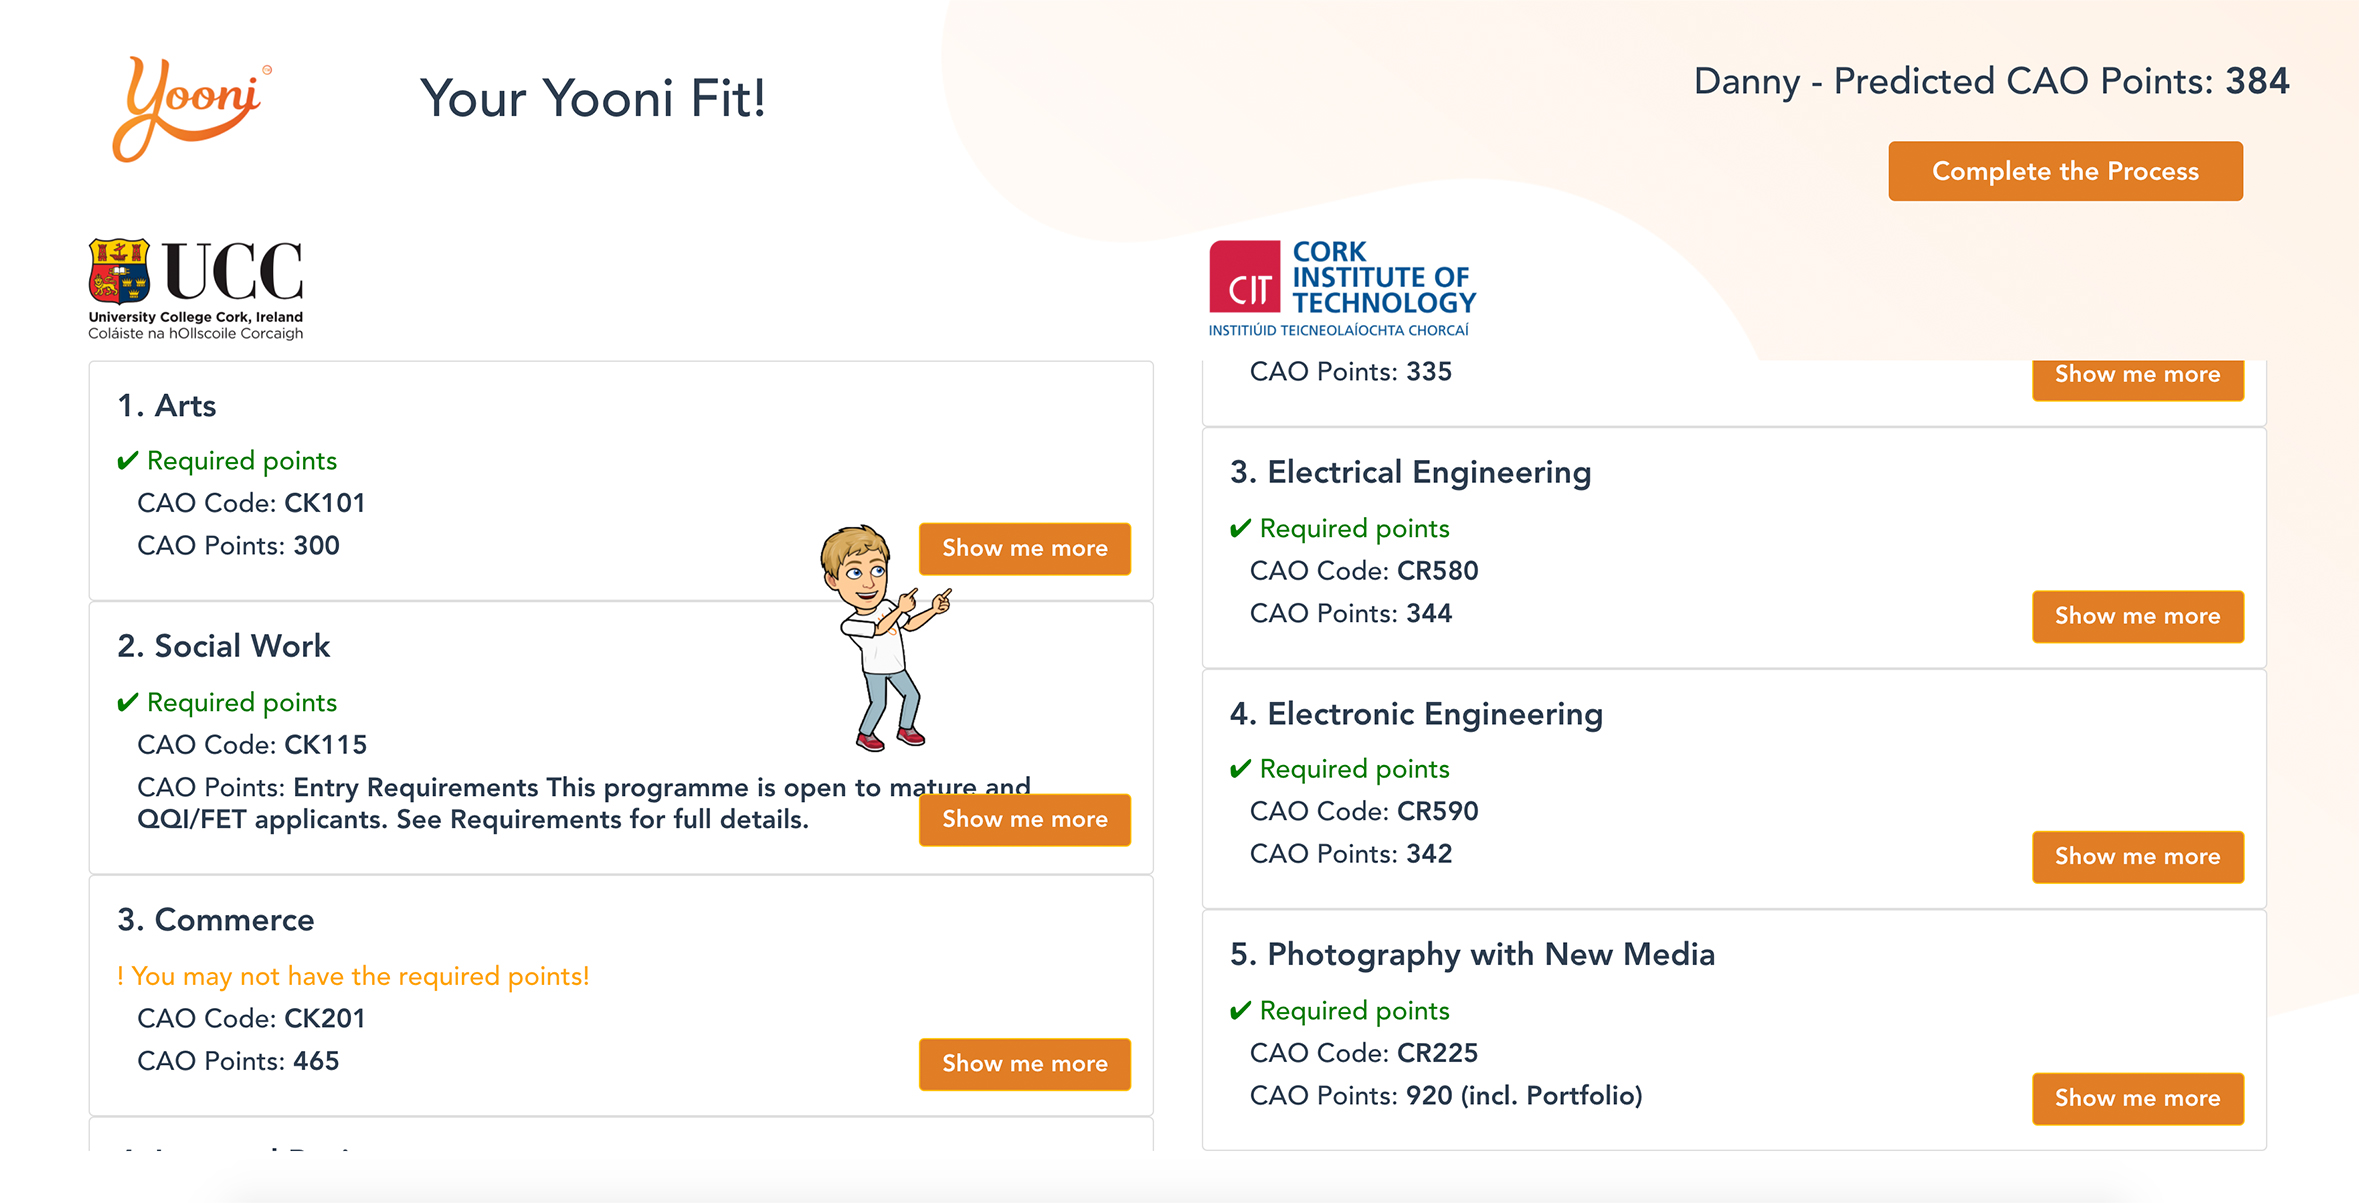Click the checkmark under Electronic Engineering
2359x1203 pixels.
click(x=1240, y=769)
